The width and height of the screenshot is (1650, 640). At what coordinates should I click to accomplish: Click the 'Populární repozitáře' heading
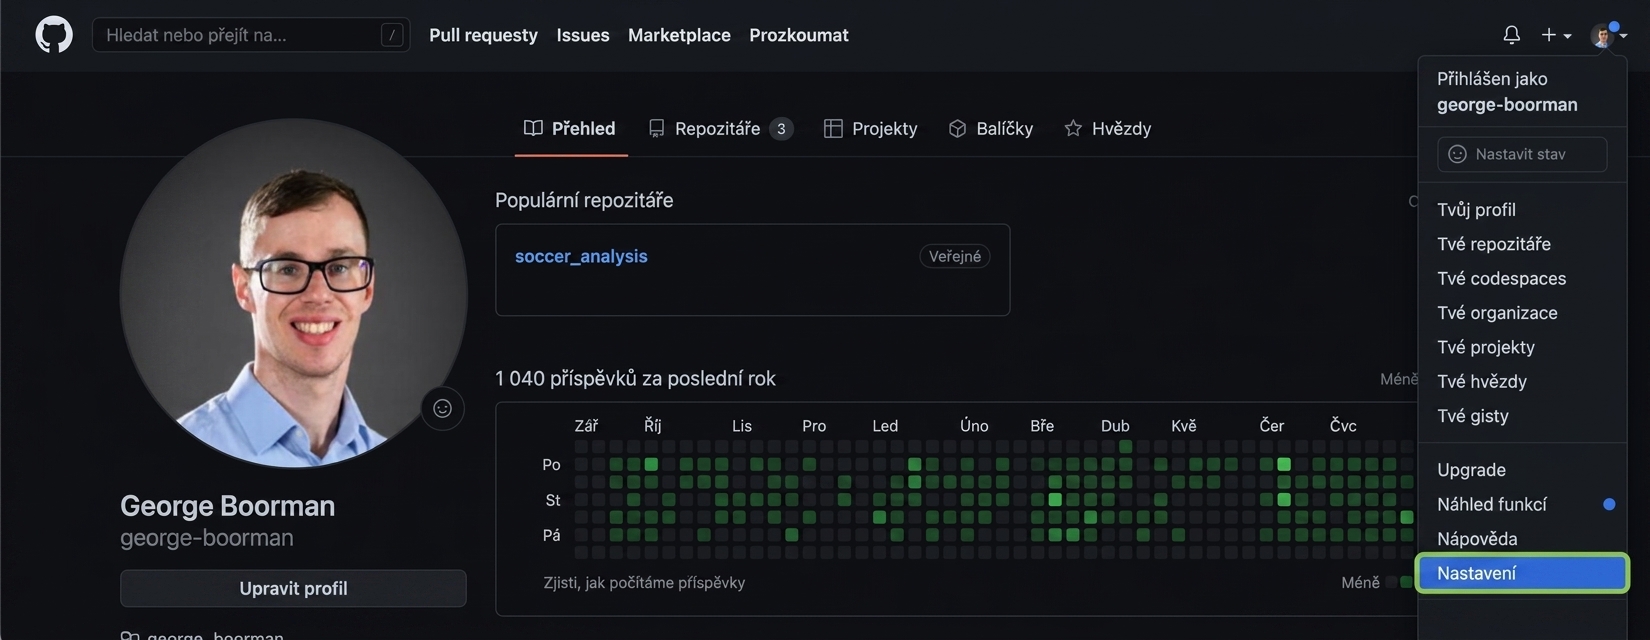click(584, 200)
